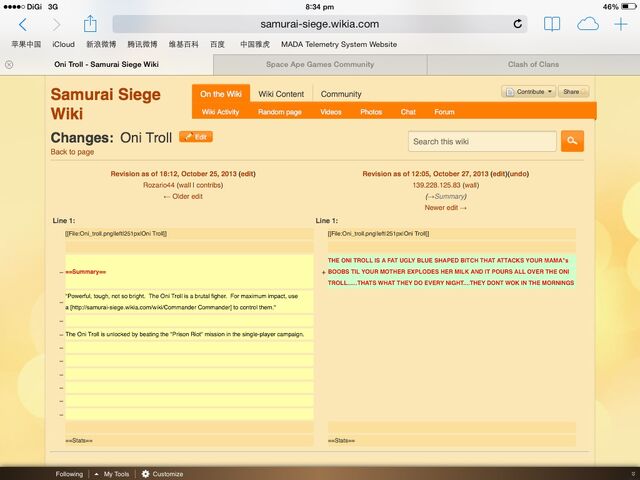The height and width of the screenshot is (480, 640).
Task: Open the wiki Forum
Action: pyautogui.click(x=444, y=112)
